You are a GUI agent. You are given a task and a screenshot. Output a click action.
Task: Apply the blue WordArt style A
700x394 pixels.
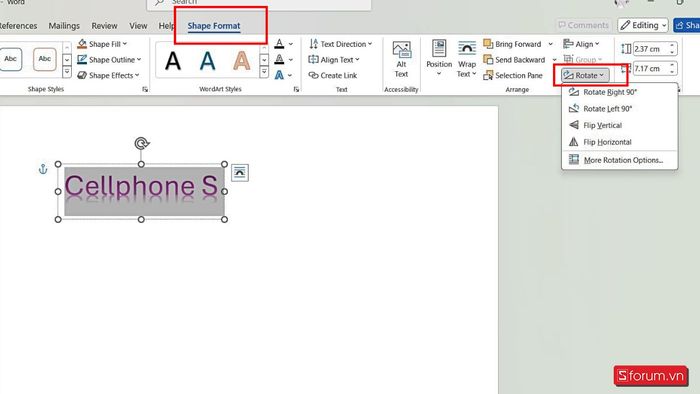pyautogui.click(x=207, y=61)
